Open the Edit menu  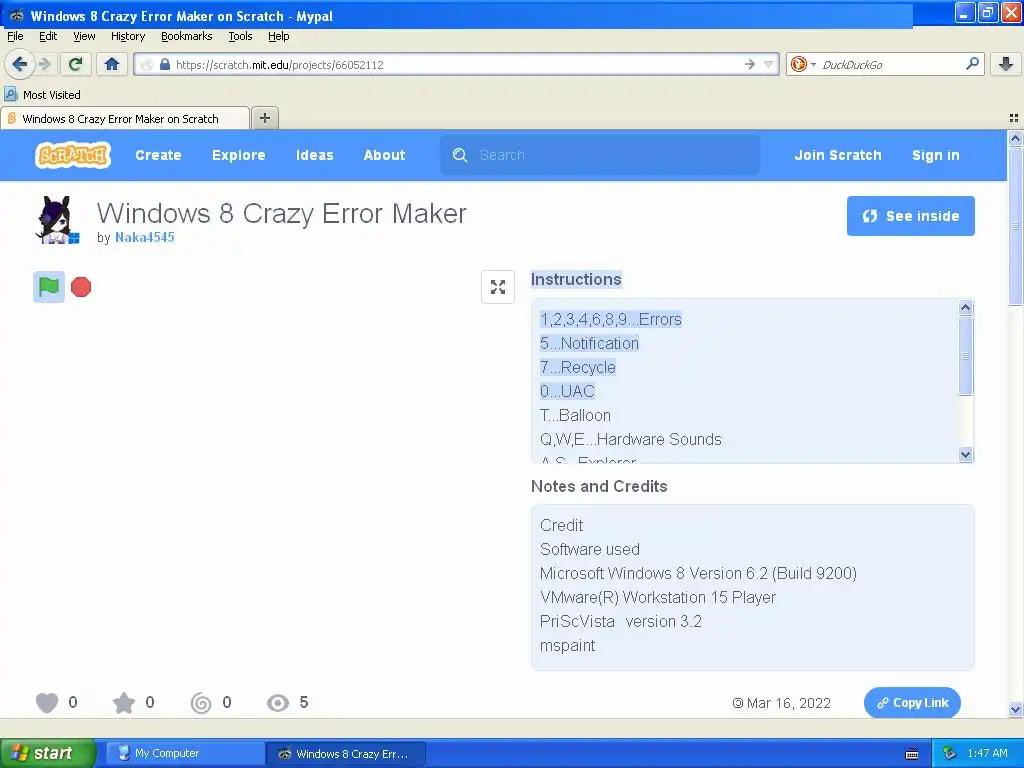(48, 37)
